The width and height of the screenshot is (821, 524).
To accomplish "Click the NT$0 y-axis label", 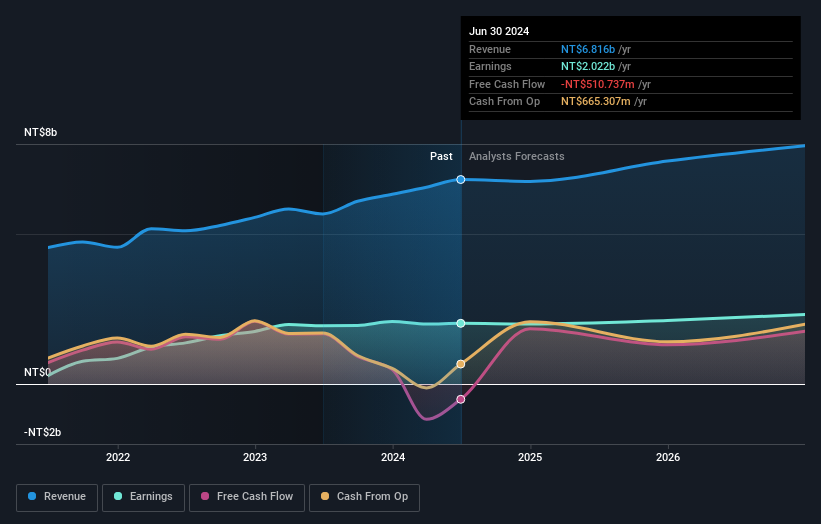I will click(x=37, y=372).
